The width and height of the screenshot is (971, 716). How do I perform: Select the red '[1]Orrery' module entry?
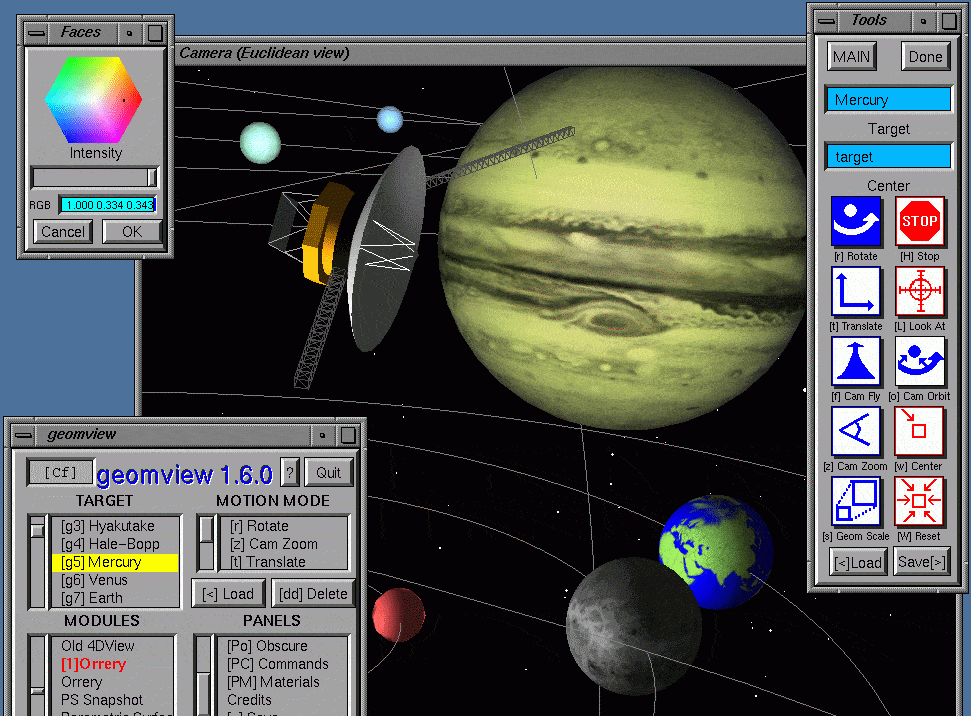coord(113,664)
